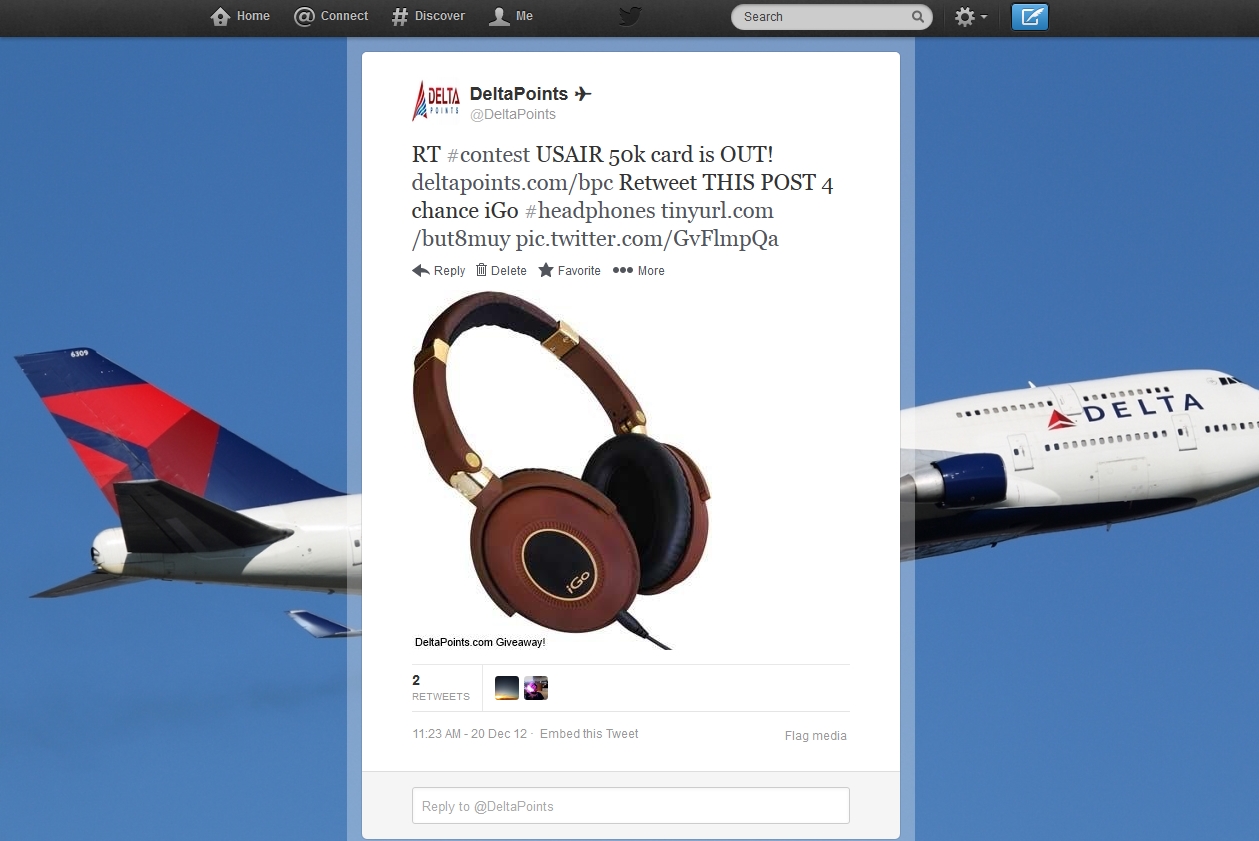Viewport: 1259px width, 841px height.
Task: Delete this tweet via trash icon
Action: pyautogui.click(x=501, y=271)
